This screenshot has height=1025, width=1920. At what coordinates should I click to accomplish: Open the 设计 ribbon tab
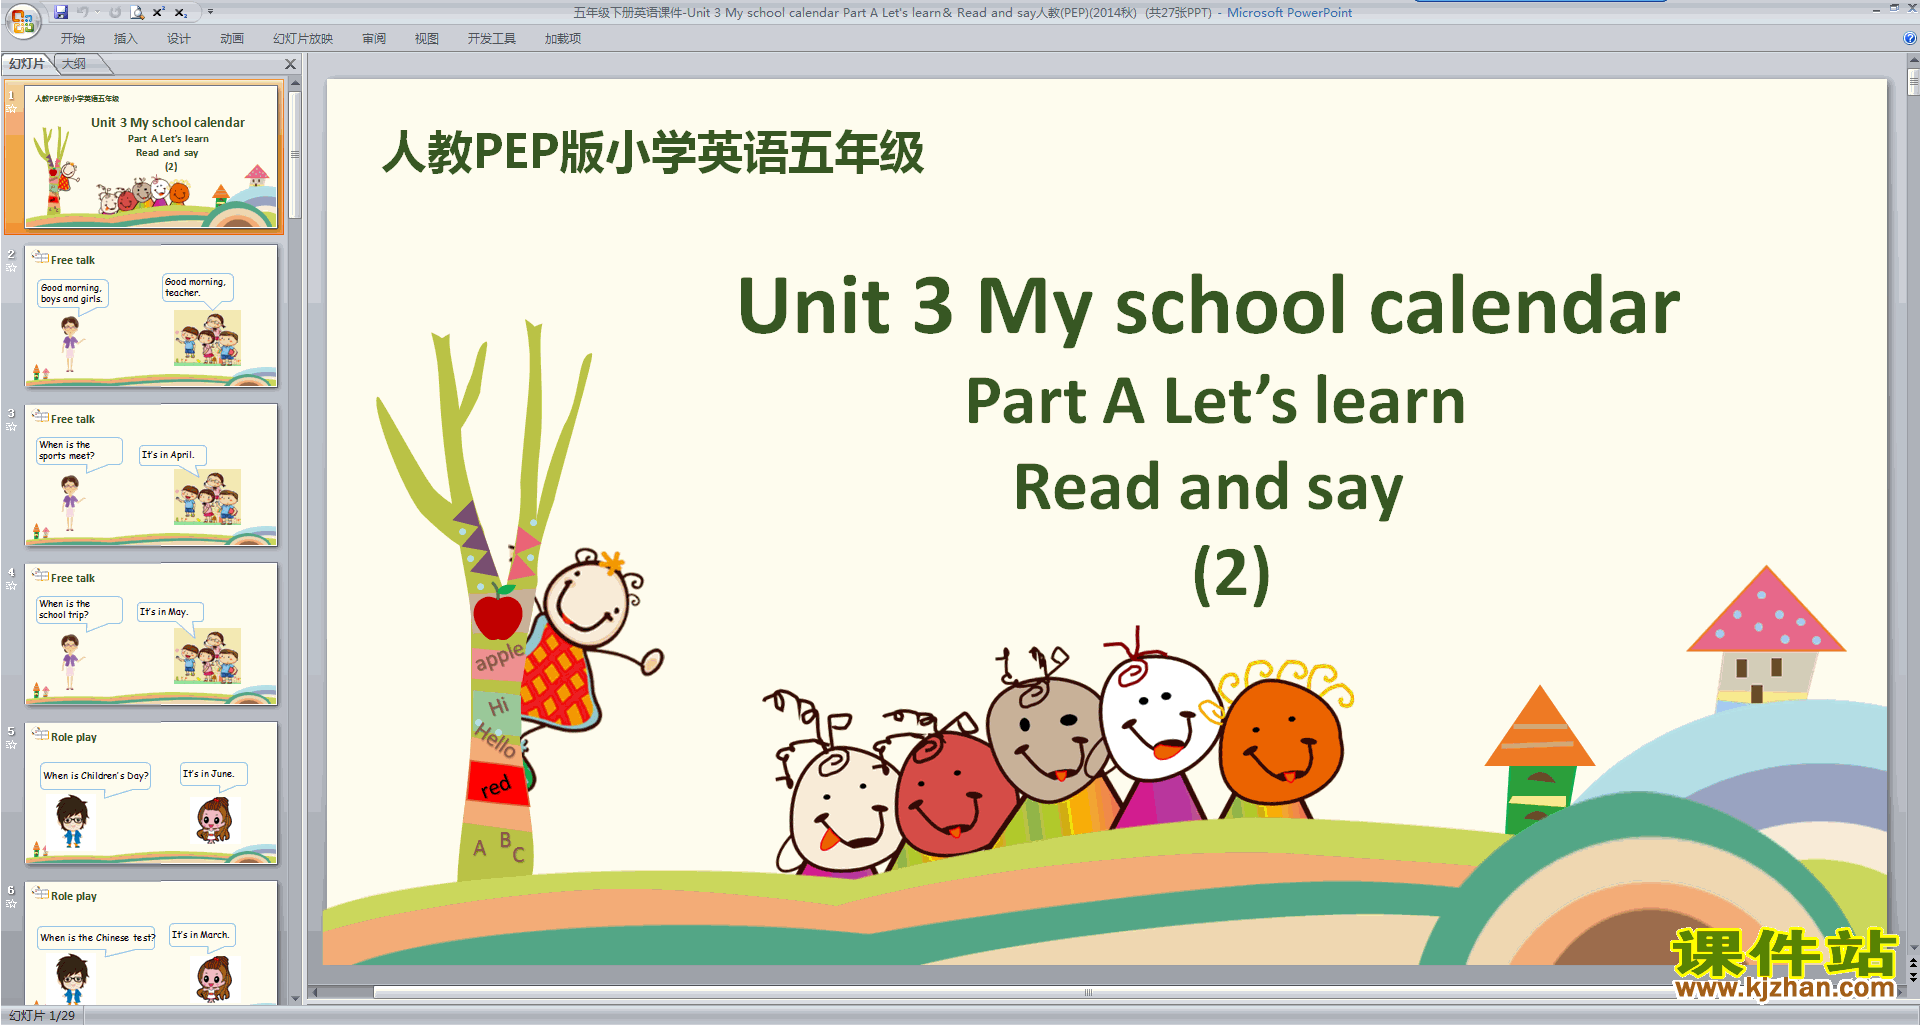[179, 39]
